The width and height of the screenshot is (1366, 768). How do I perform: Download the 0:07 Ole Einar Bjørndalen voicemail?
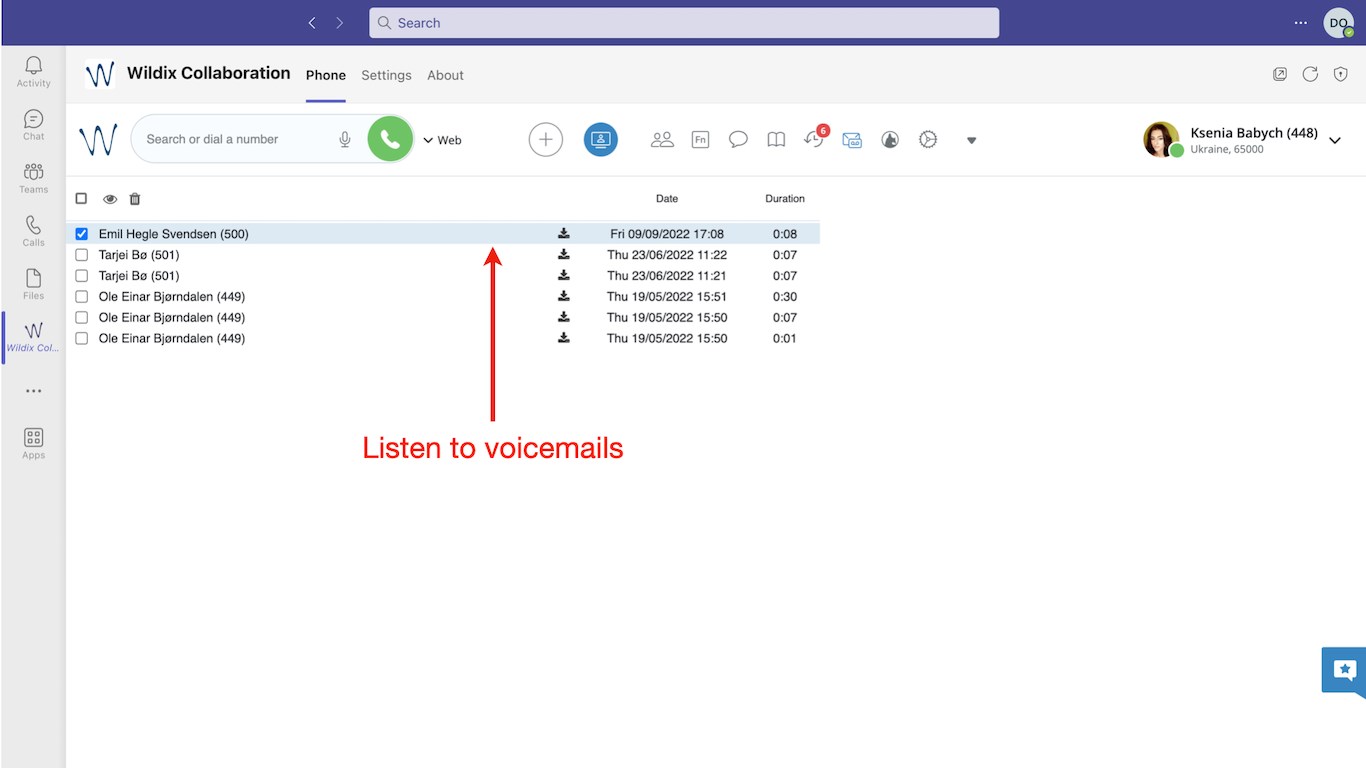(564, 317)
